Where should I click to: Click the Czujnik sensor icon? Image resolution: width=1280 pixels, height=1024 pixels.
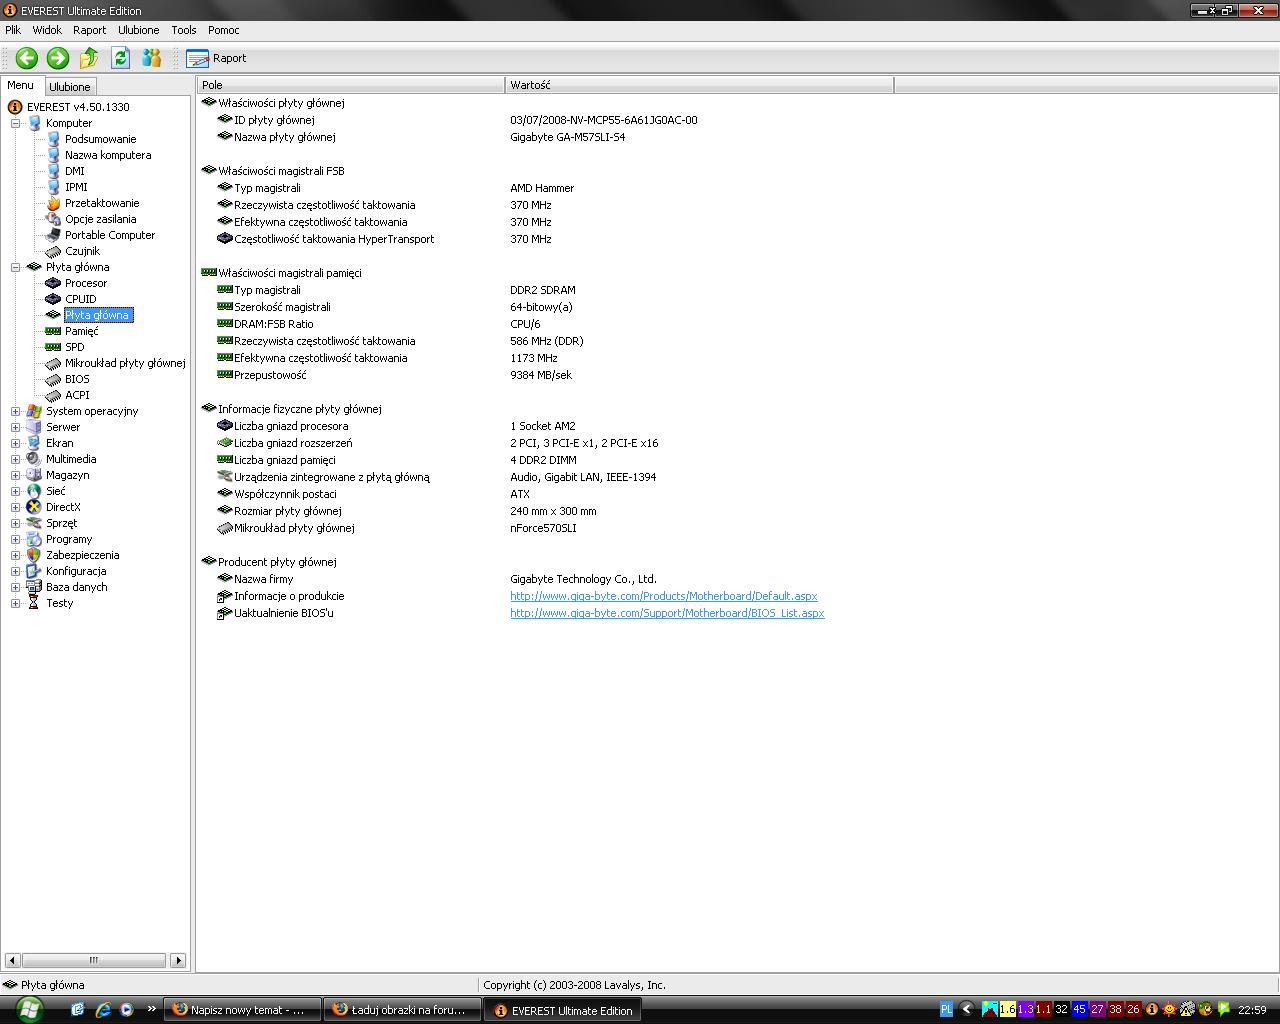coord(53,251)
